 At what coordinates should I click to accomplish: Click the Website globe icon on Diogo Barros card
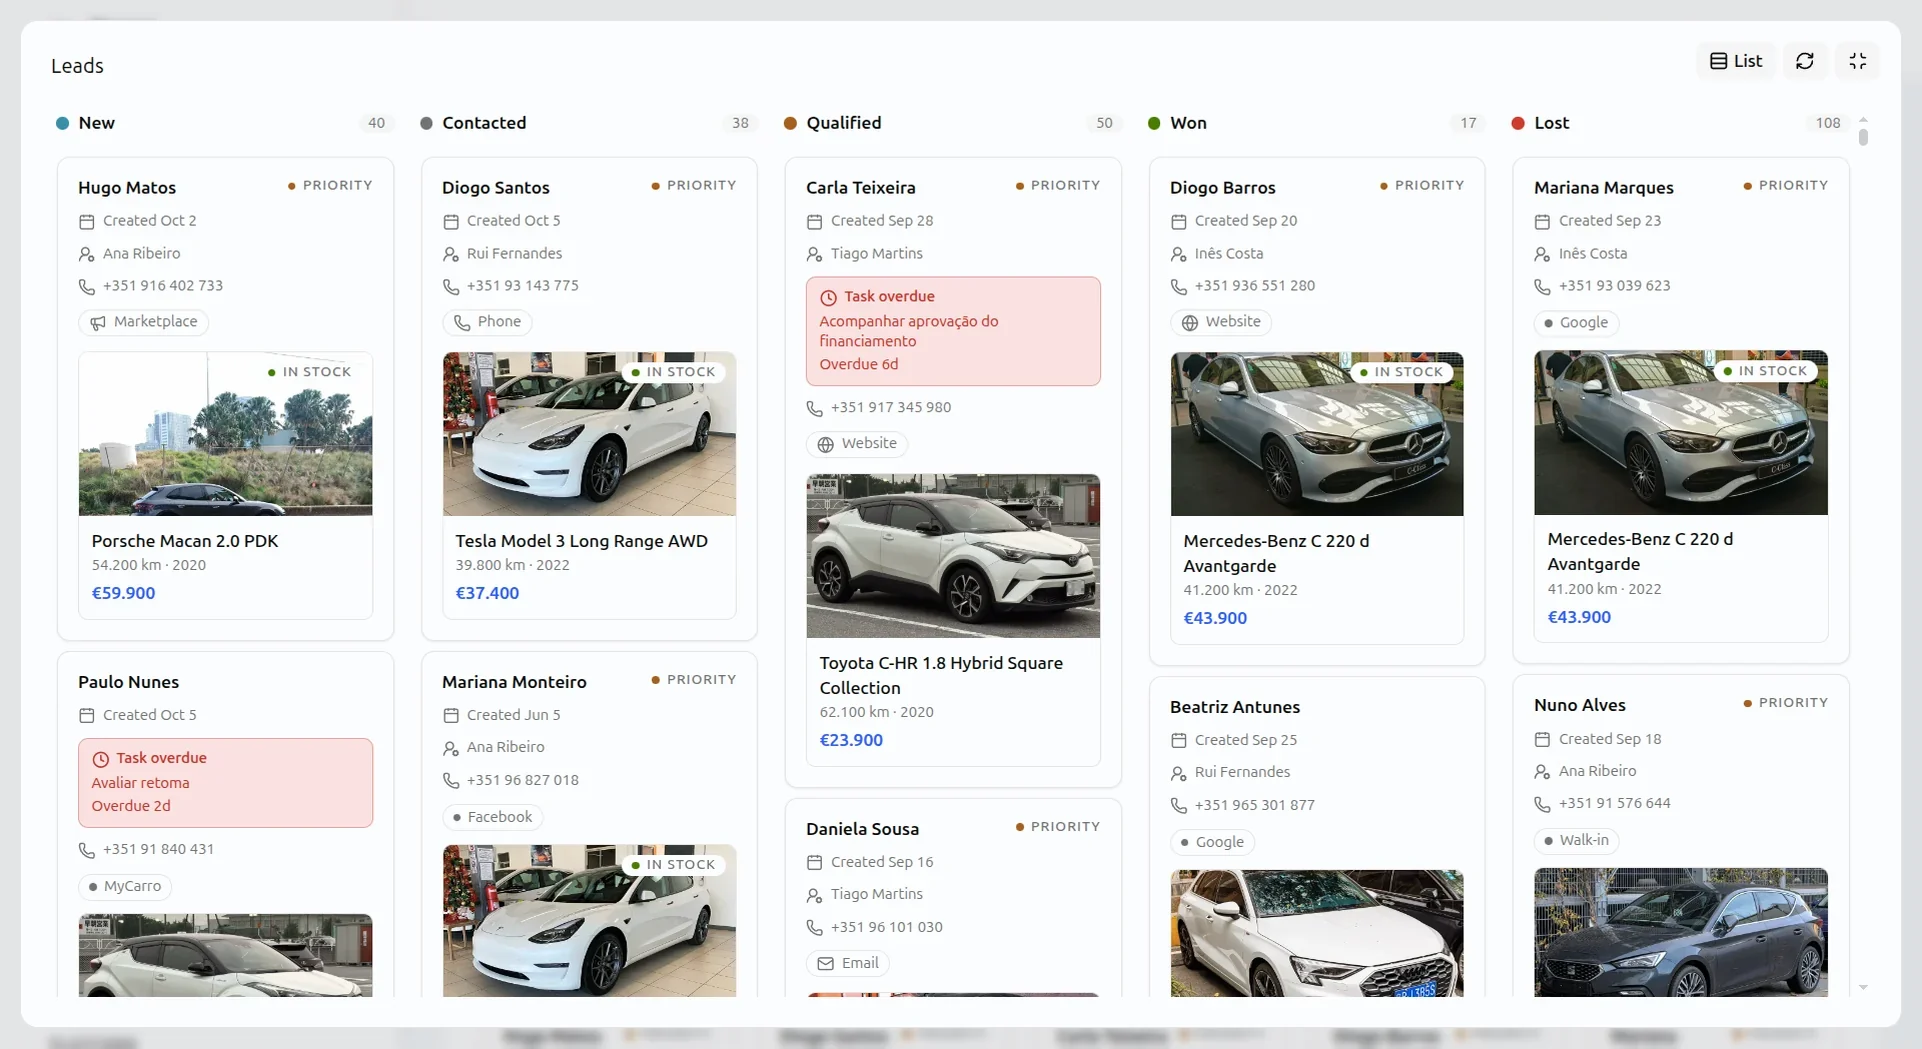coord(1189,322)
